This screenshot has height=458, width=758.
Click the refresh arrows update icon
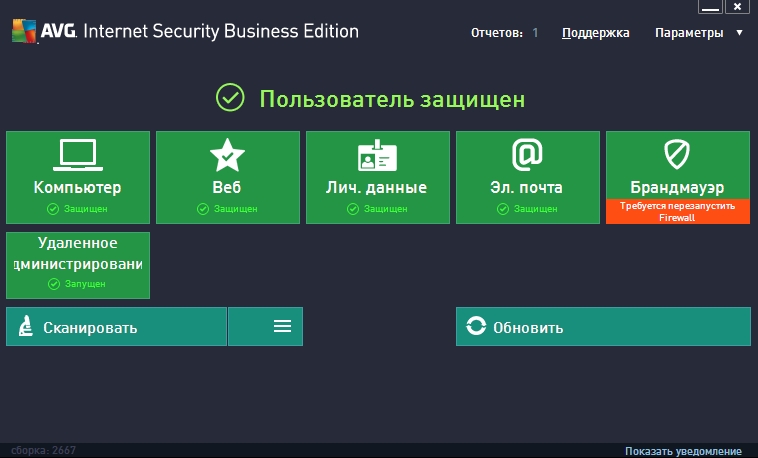pyautogui.click(x=476, y=326)
